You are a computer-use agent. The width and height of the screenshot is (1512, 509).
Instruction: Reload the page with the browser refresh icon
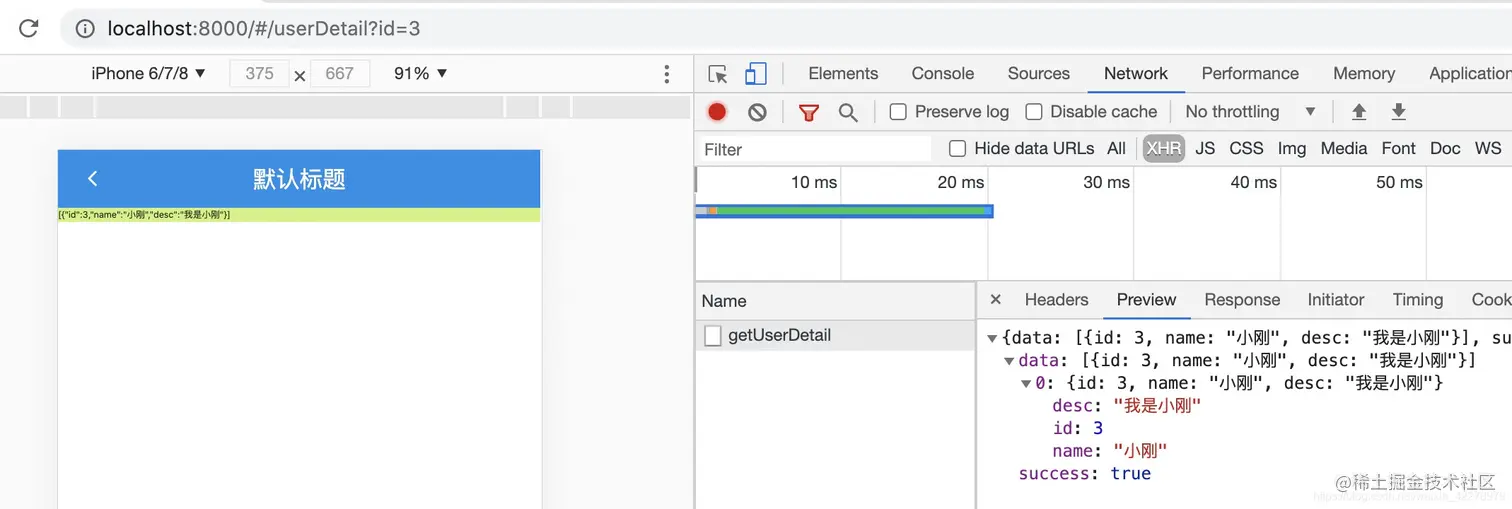click(28, 28)
